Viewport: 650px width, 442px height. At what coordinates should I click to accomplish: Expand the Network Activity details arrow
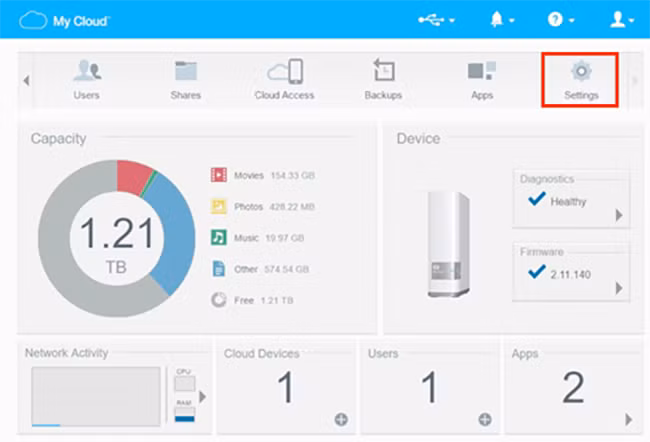pyautogui.click(x=202, y=397)
